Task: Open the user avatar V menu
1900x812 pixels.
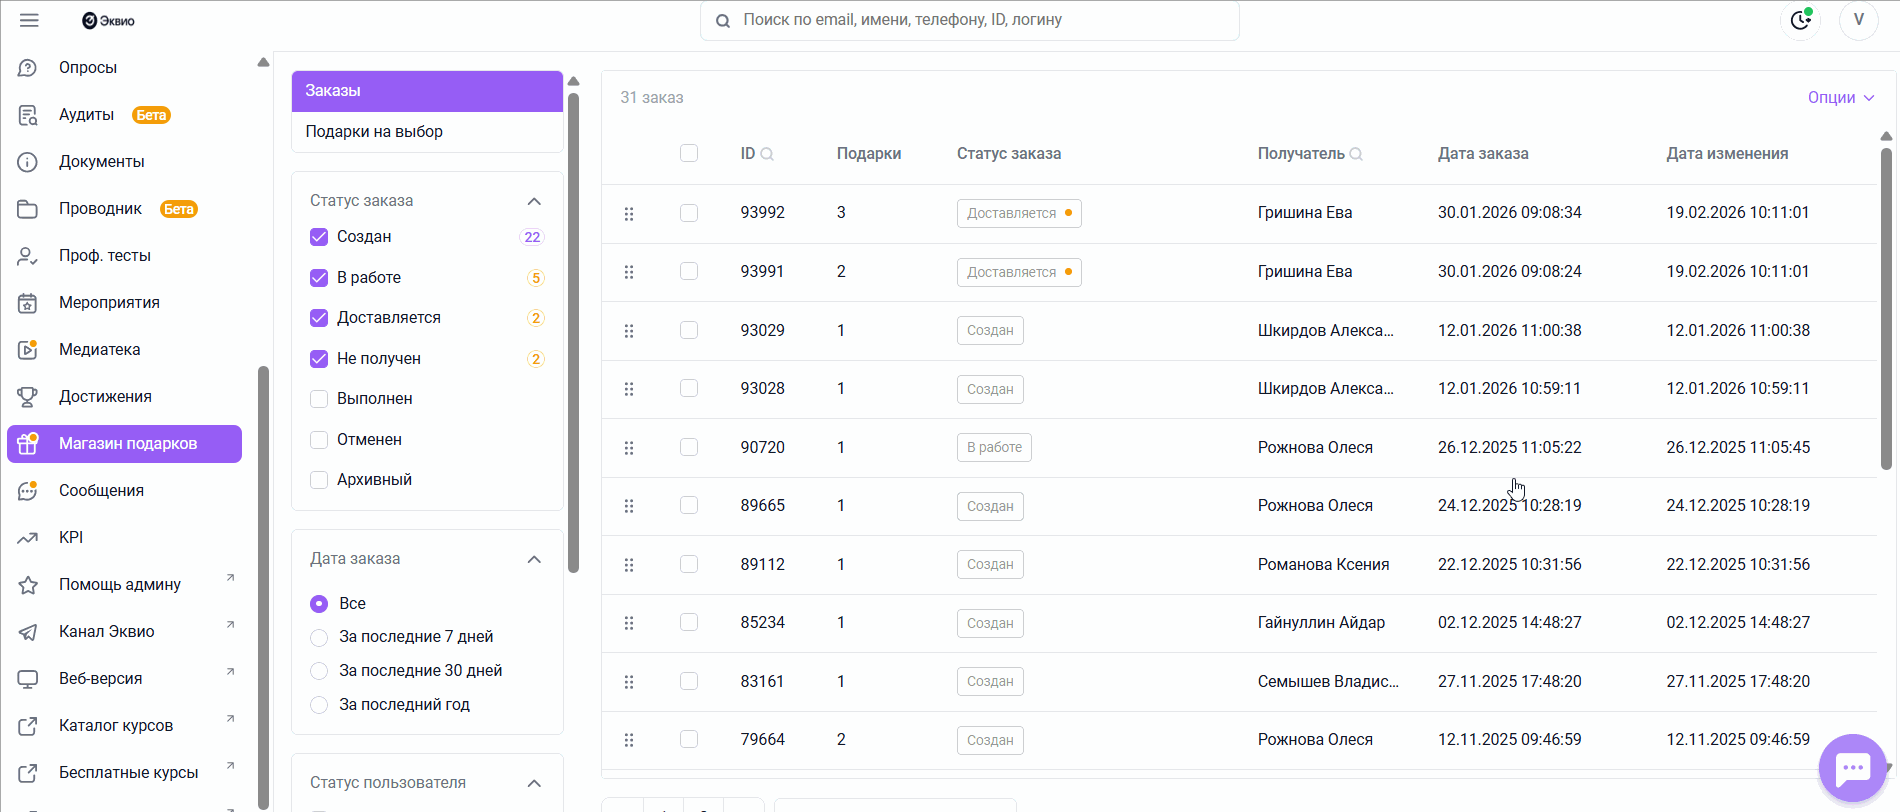Action: tap(1858, 20)
